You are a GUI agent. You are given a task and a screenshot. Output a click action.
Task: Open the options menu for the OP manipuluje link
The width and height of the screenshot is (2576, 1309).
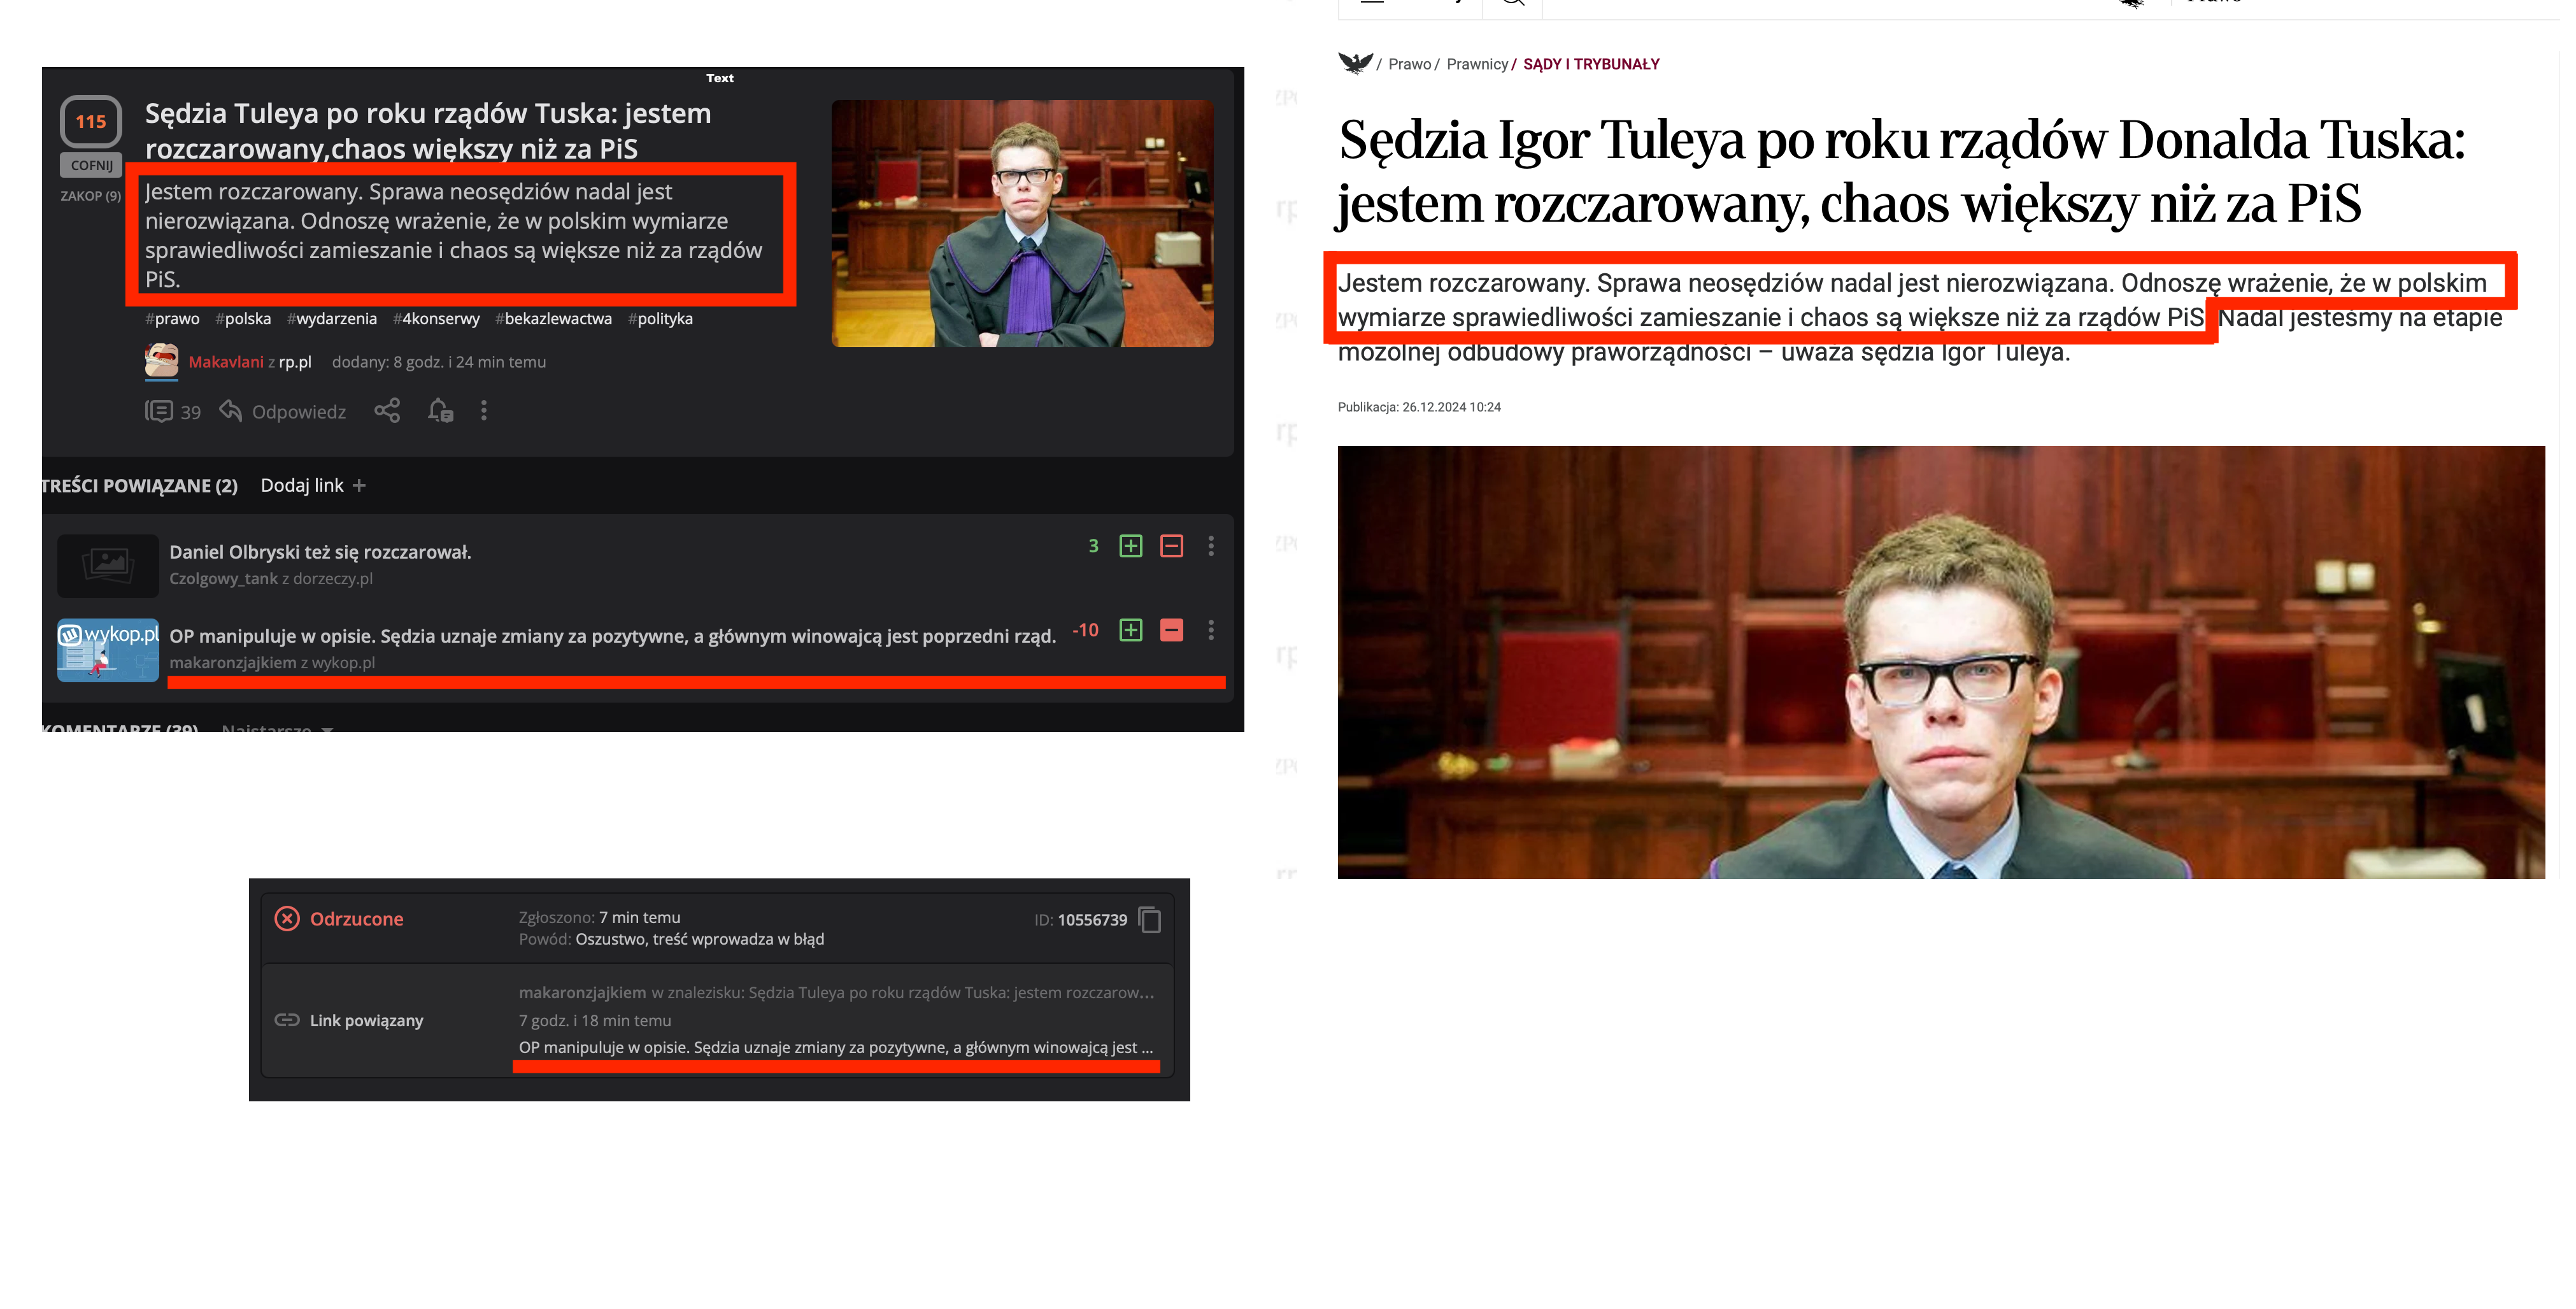[1211, 630]
